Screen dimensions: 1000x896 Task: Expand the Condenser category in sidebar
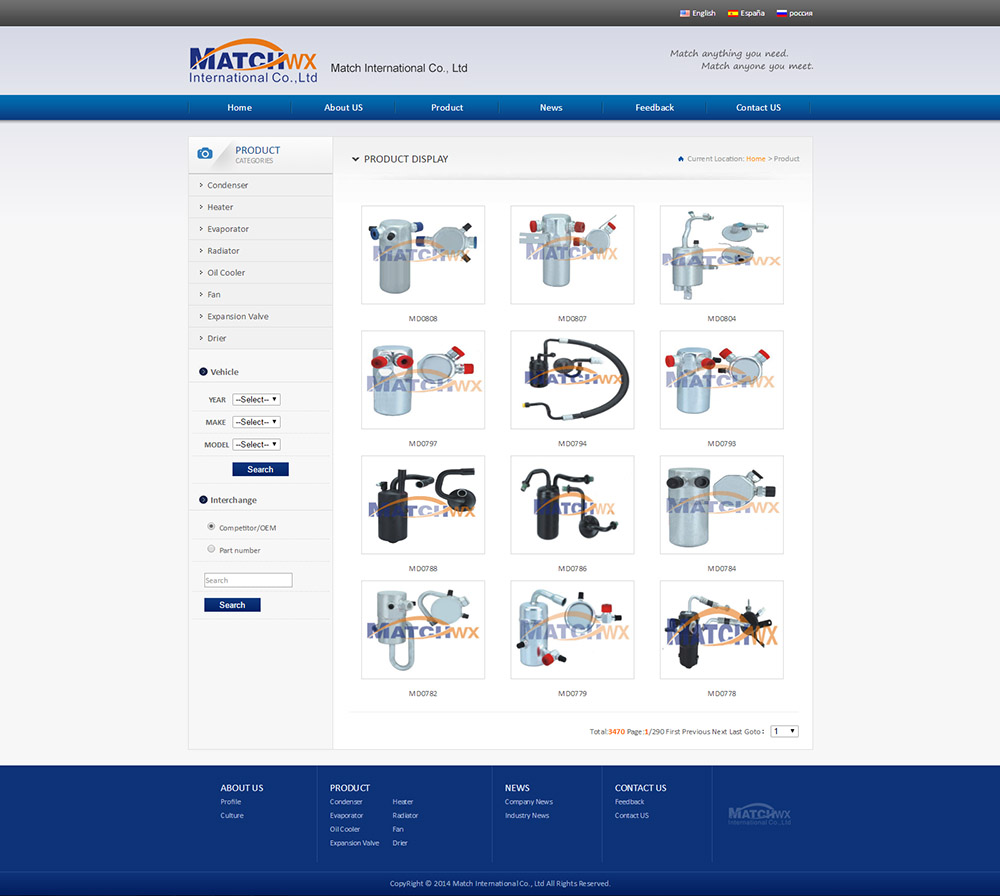click(228, 185)
